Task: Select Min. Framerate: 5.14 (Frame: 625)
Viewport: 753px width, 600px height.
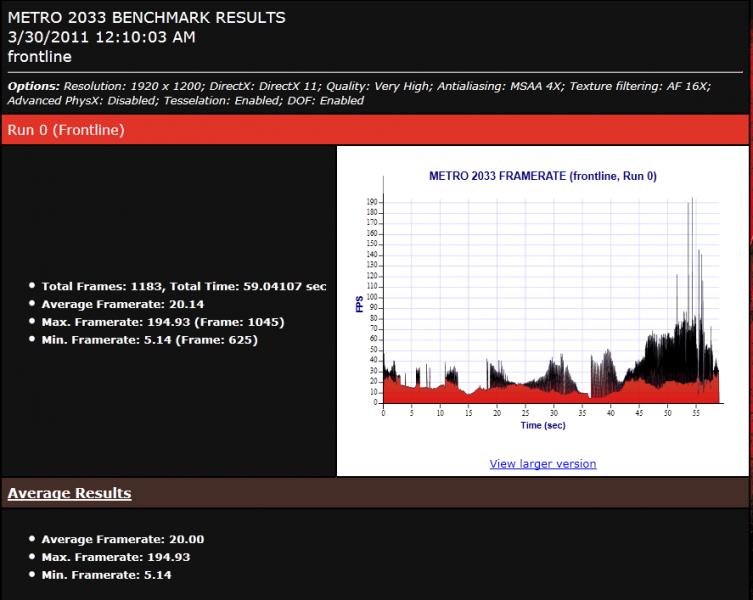Action: click(149, 340)
